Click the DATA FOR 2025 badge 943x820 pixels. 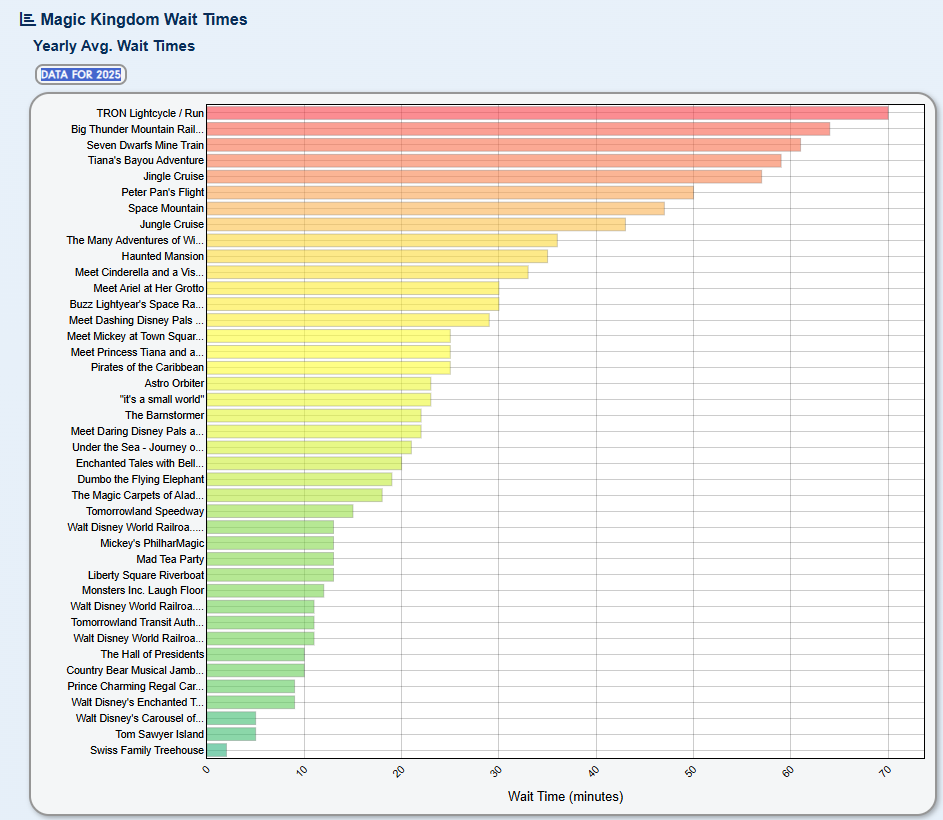click(82, 75)
